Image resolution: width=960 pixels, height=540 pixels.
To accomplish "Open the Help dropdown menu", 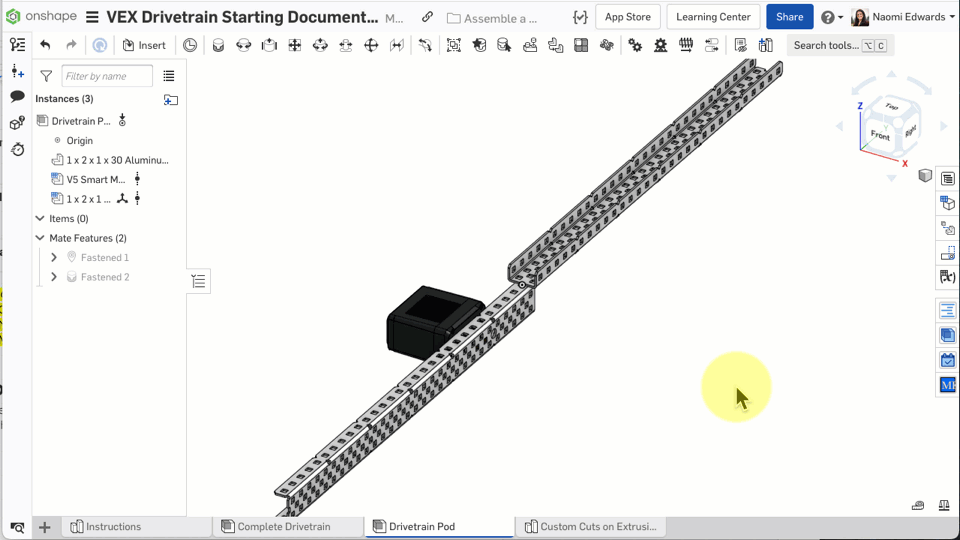I will tap(831, 17).
